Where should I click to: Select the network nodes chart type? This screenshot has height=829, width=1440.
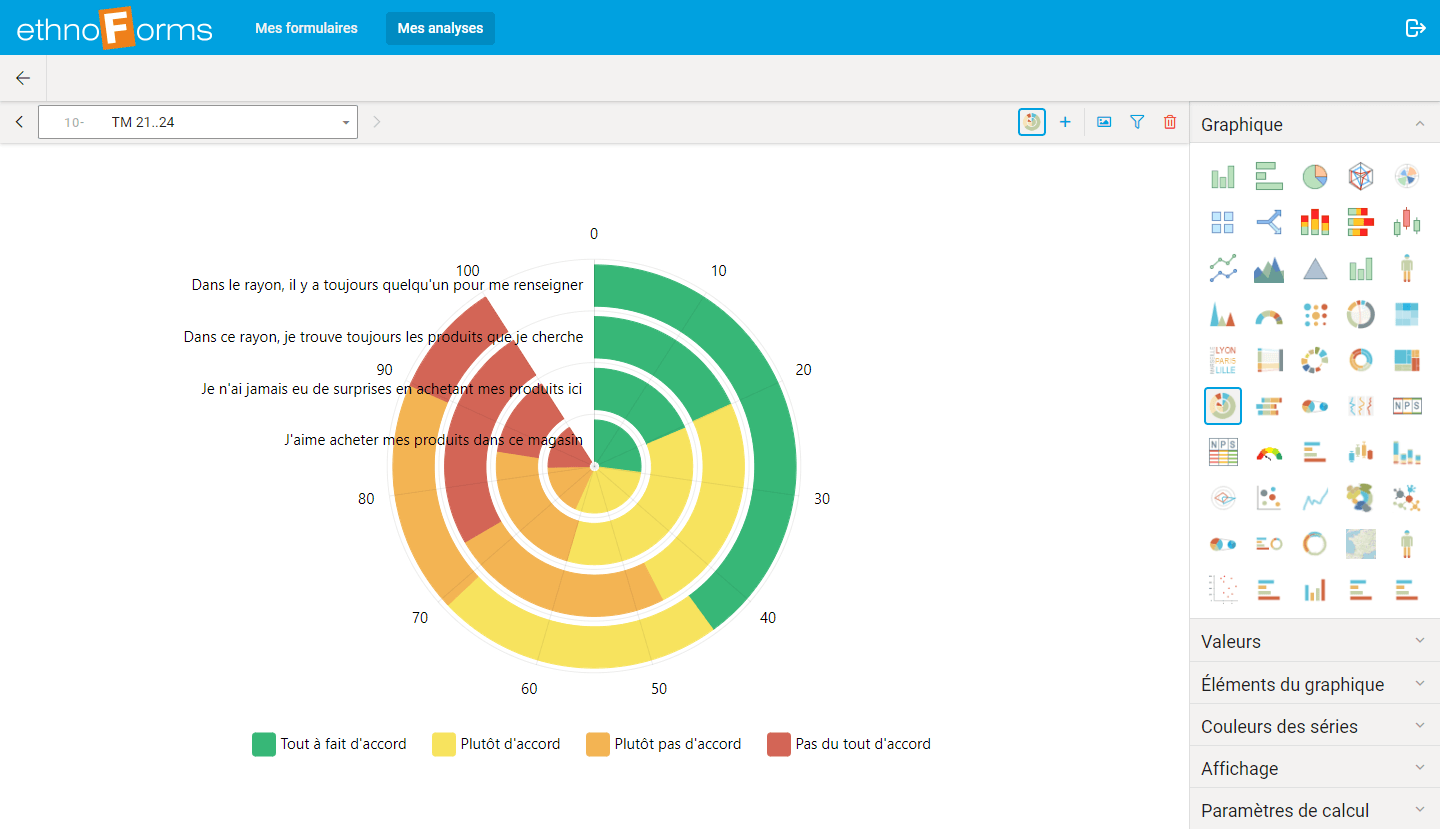pyautogui.click(x=1407, y=498)
